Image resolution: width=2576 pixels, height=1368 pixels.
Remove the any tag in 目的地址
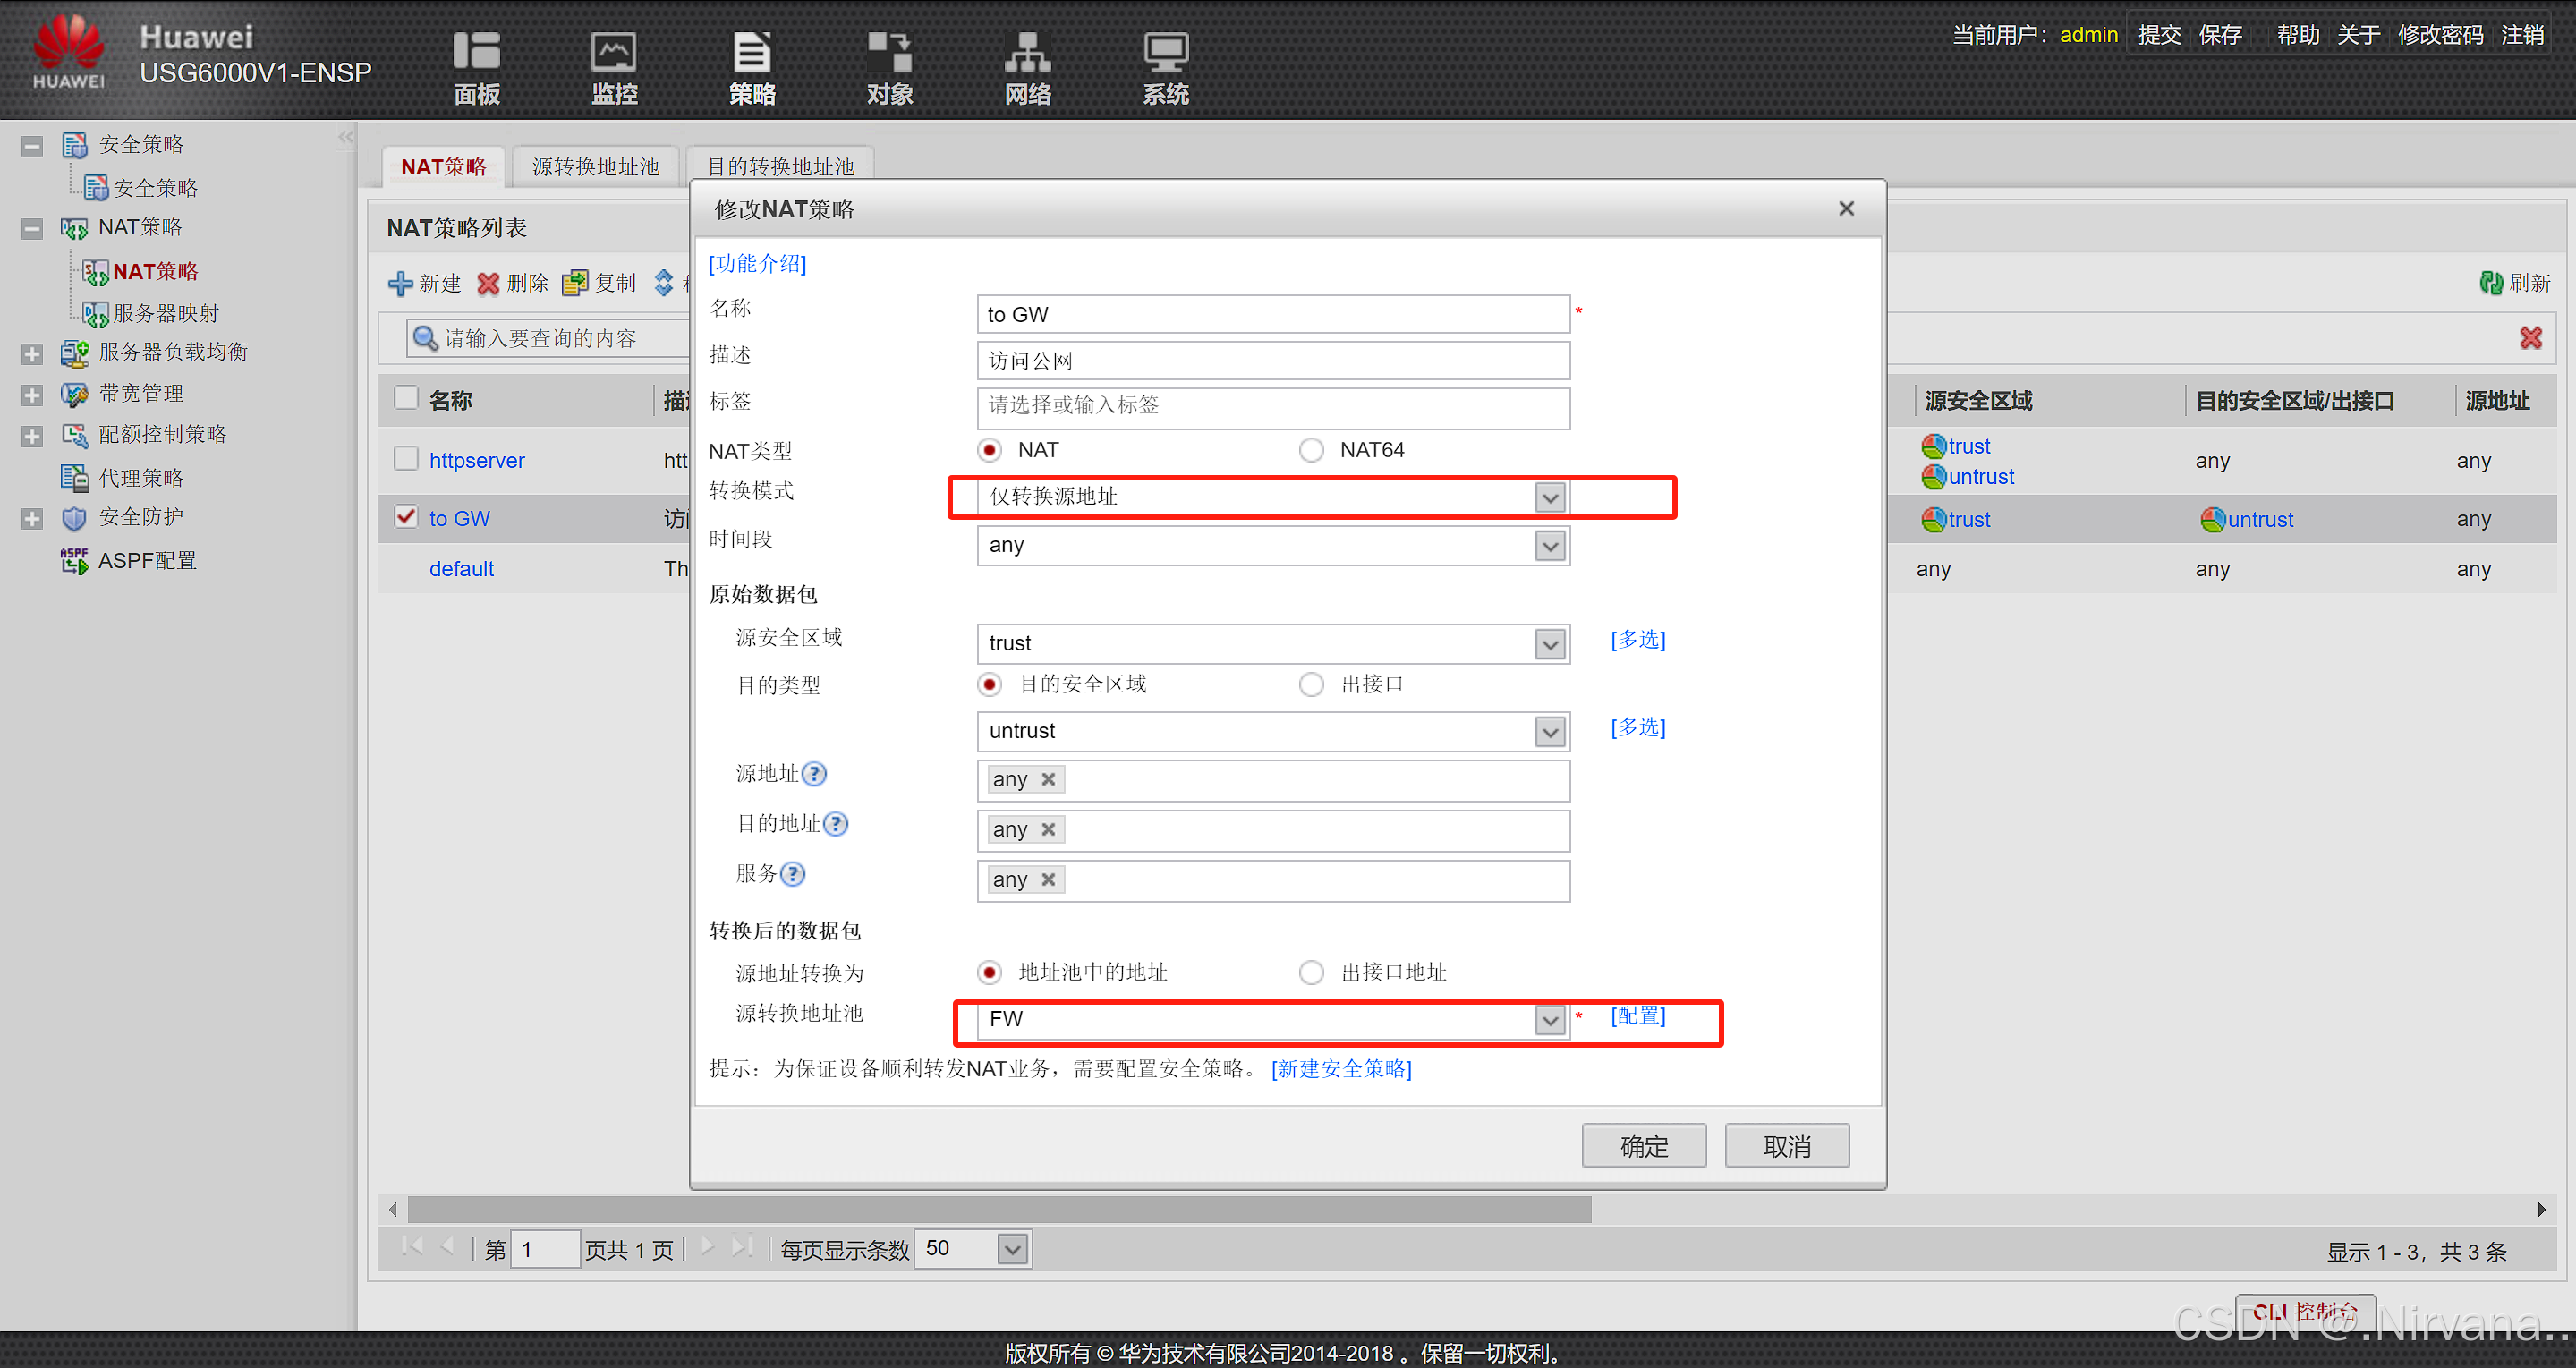(x=1048, y=829)
